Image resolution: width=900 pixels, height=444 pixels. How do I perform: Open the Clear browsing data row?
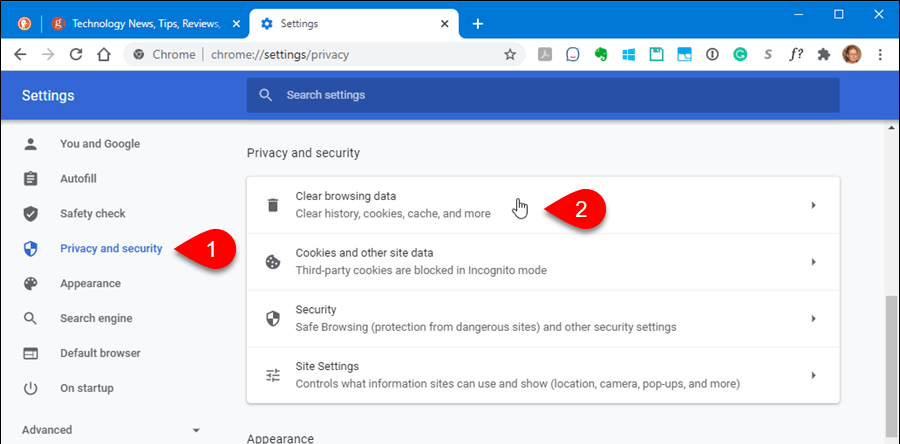pyautogui.click(x=543, y=205)
